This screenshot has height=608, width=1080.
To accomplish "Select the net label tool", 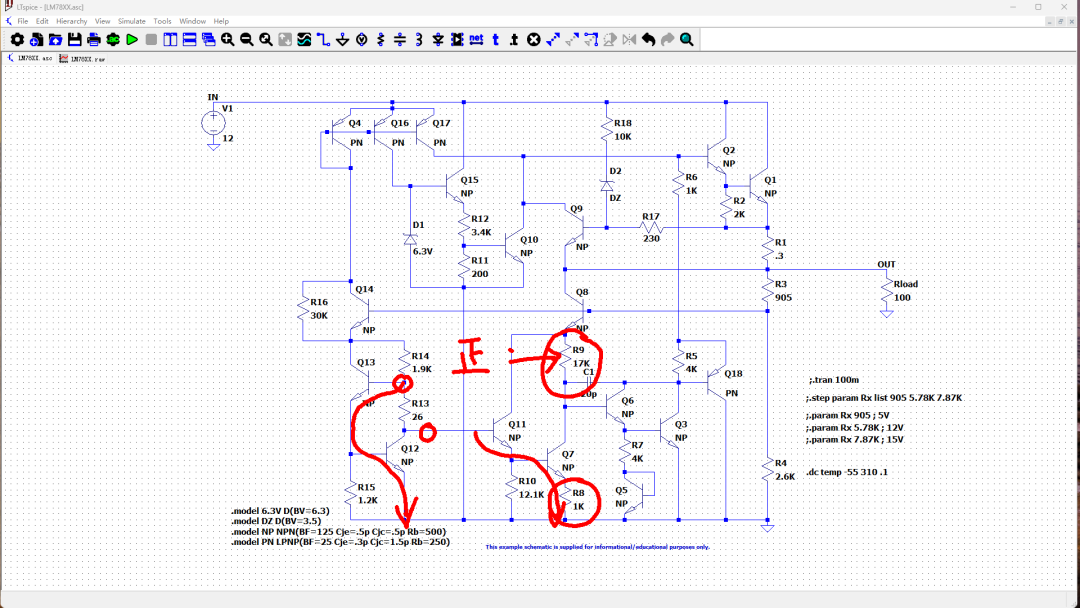I will [x=477, y=40].
